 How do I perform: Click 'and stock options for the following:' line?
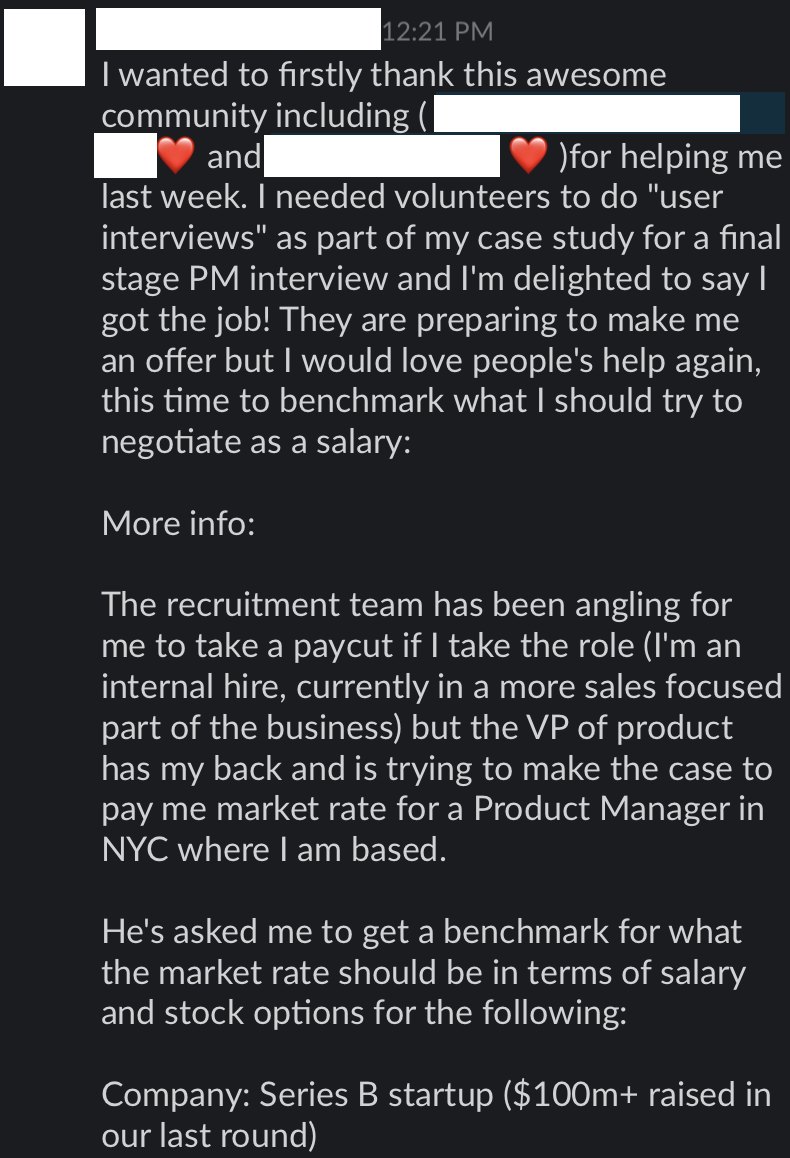click(364, 1013)
